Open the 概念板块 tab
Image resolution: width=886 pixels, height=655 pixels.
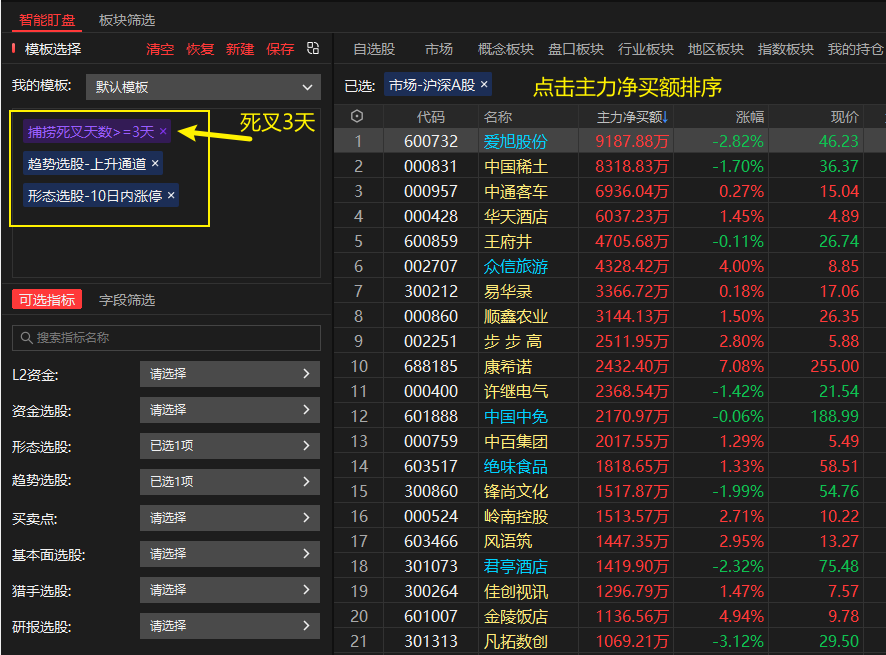506,49
